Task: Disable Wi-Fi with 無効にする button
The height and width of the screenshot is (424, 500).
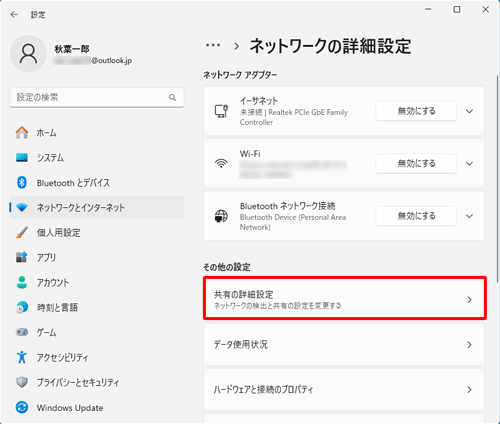Action: pyautogui.click(x=416, y=163)
